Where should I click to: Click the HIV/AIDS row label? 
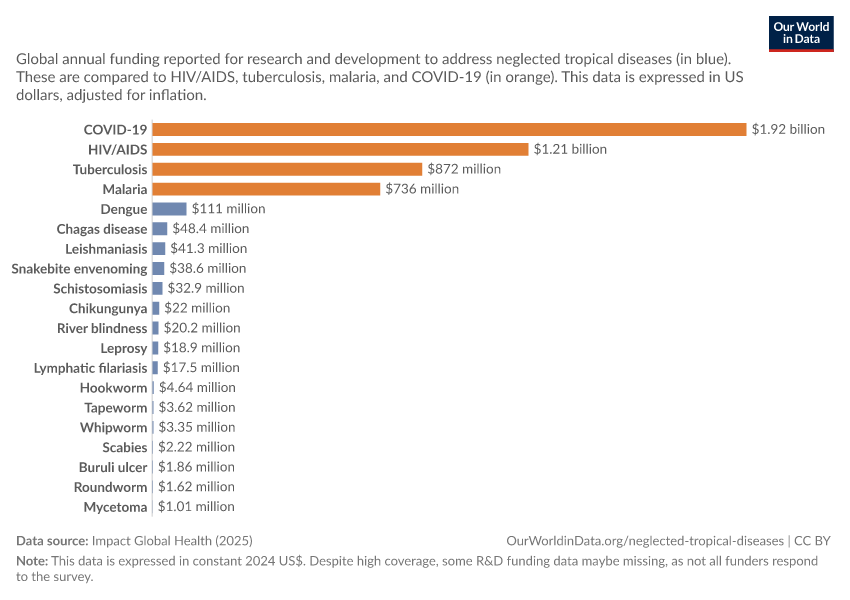tap(118, 150)
